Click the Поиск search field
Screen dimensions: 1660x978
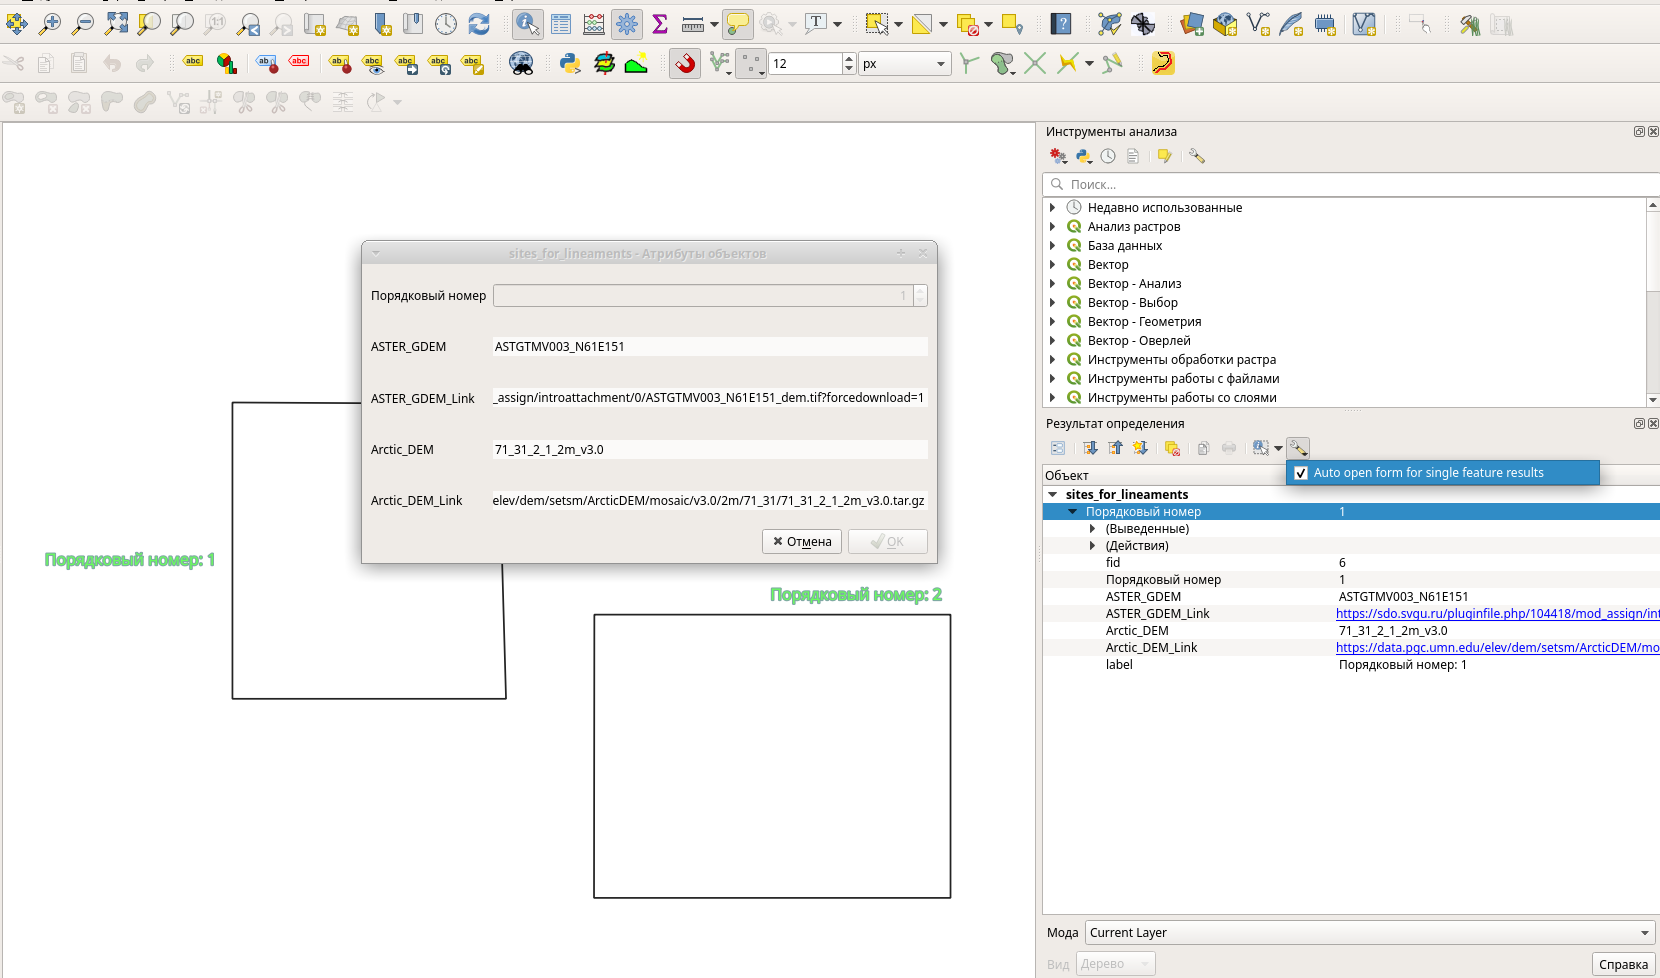point(1350,185)
